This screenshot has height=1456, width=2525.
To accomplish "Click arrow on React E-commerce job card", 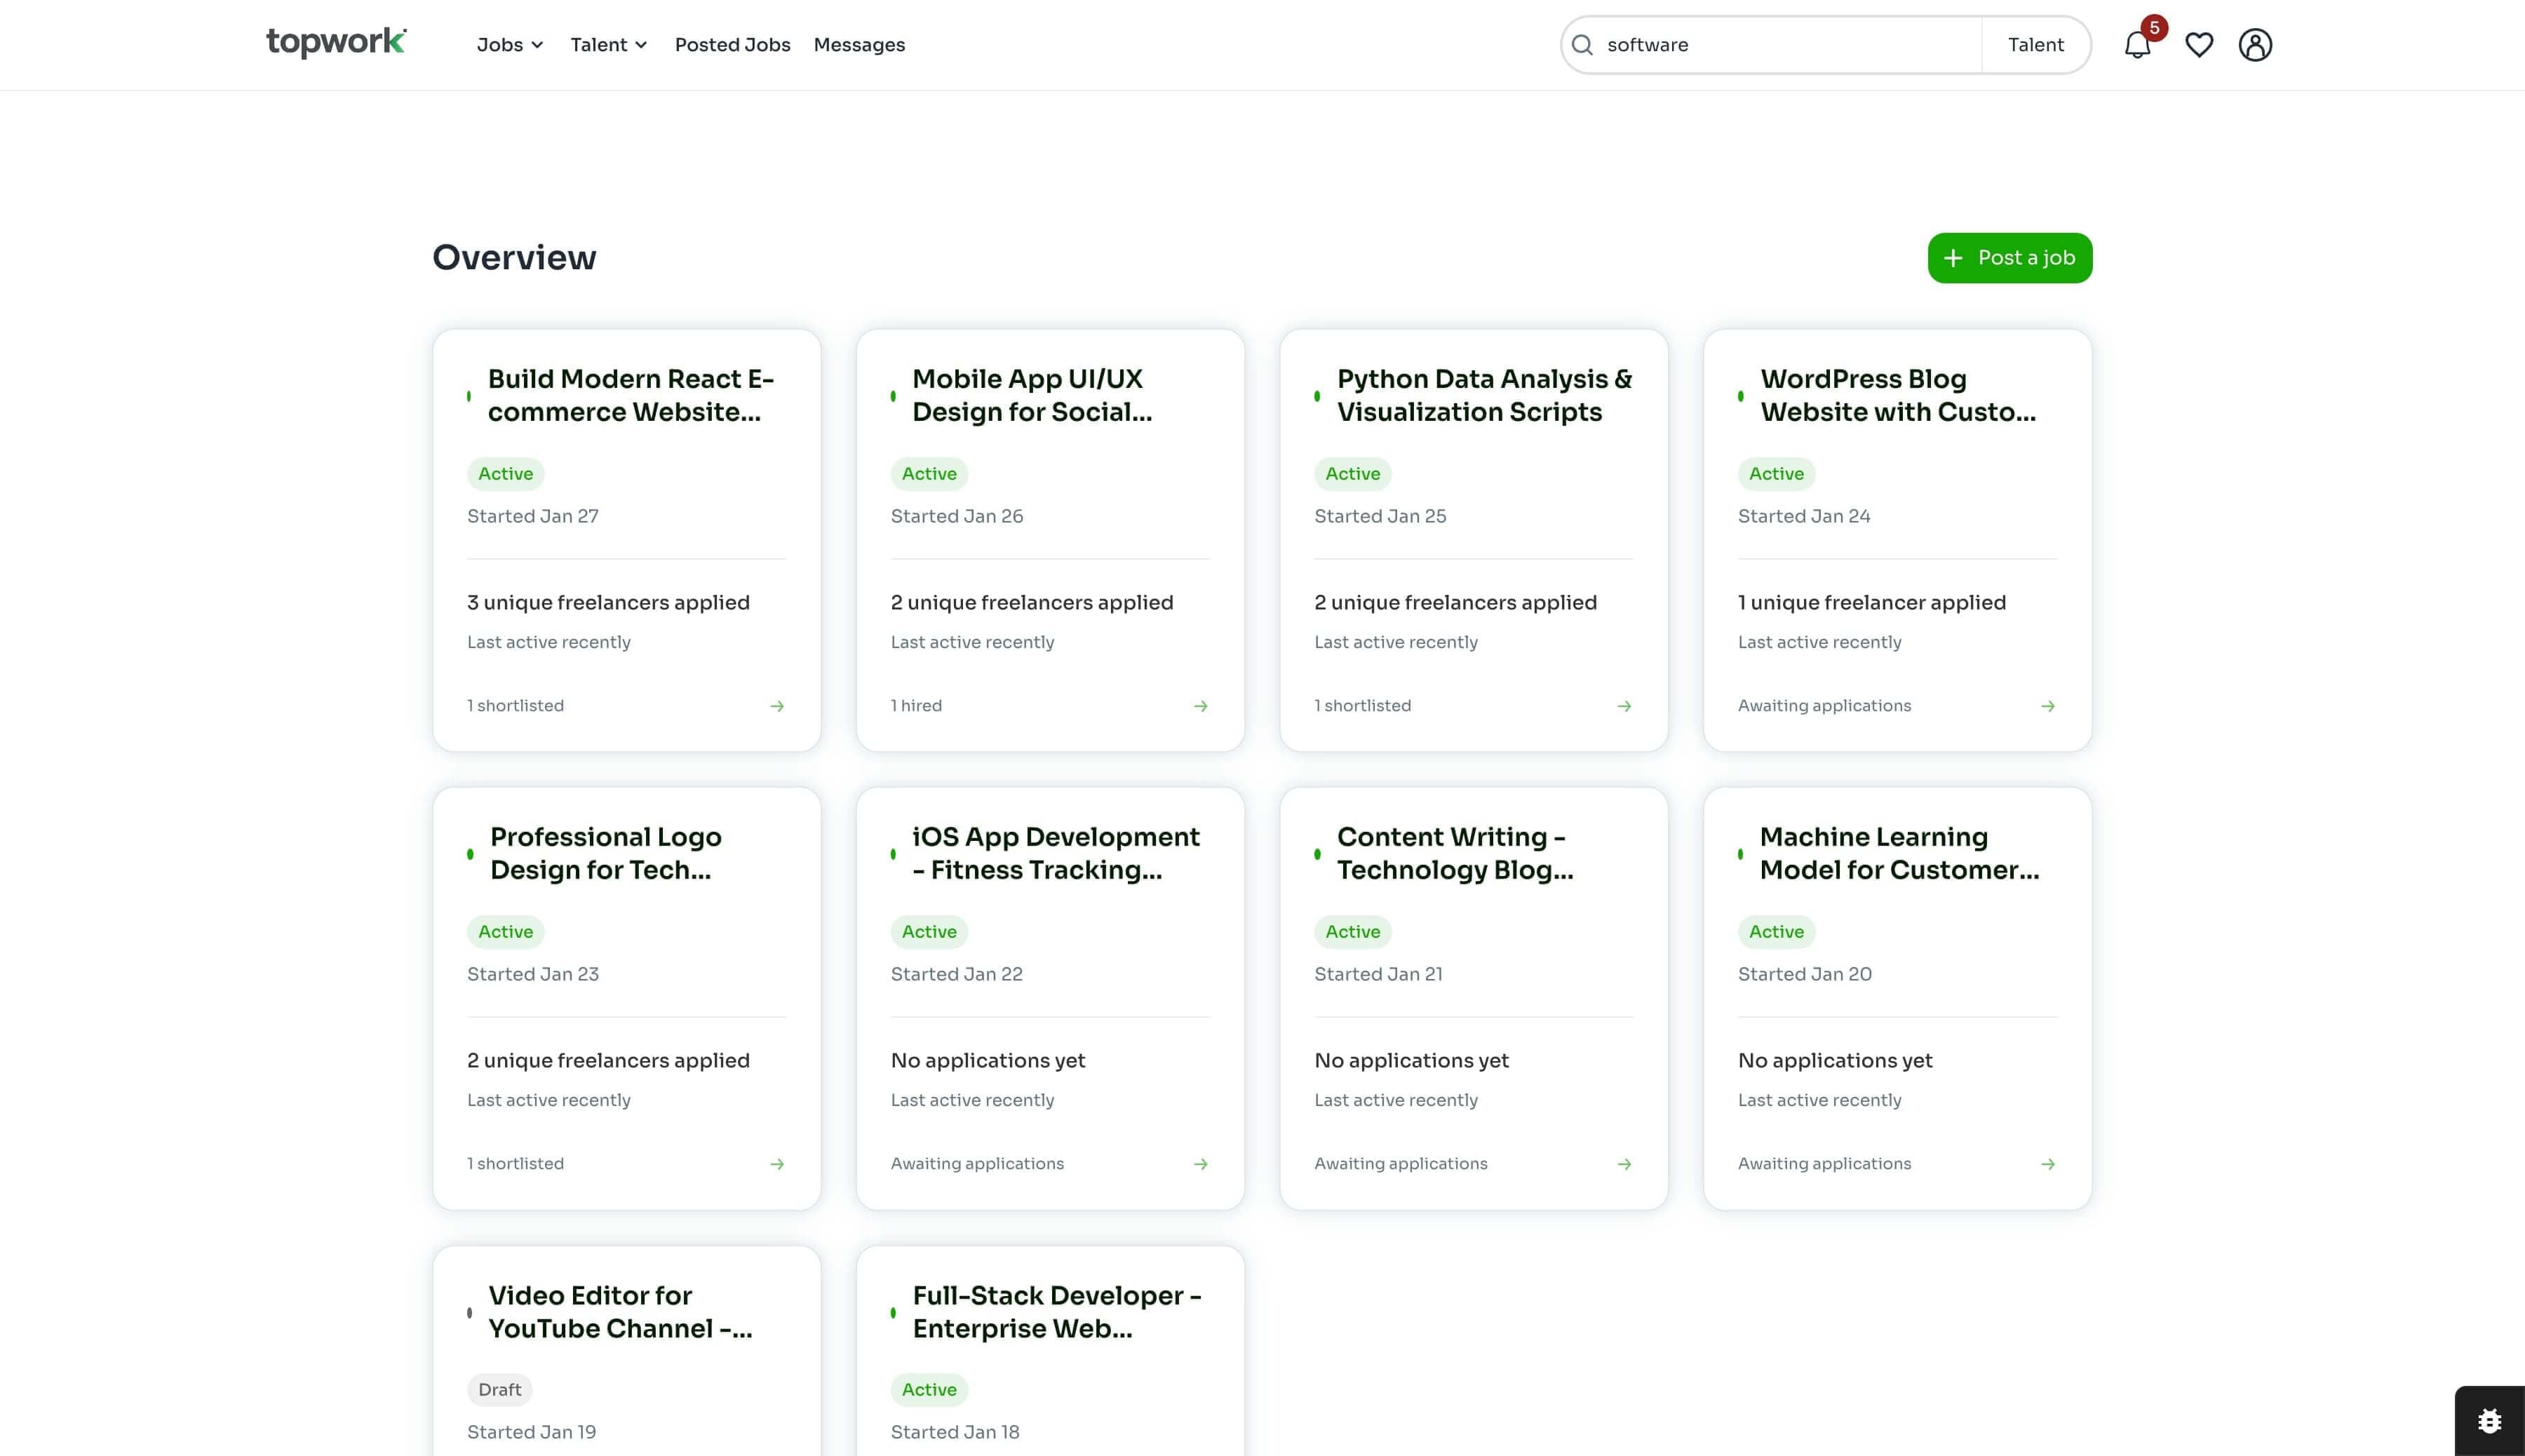I will (777, 706).
